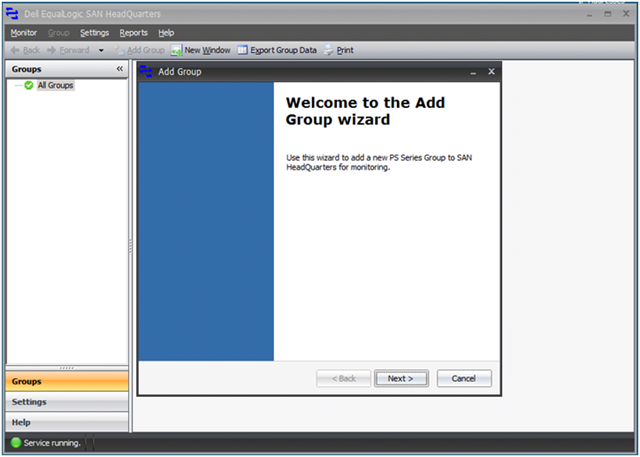Open the Reports menu
The image size is (640, 457).
click(x=133, y=33)
